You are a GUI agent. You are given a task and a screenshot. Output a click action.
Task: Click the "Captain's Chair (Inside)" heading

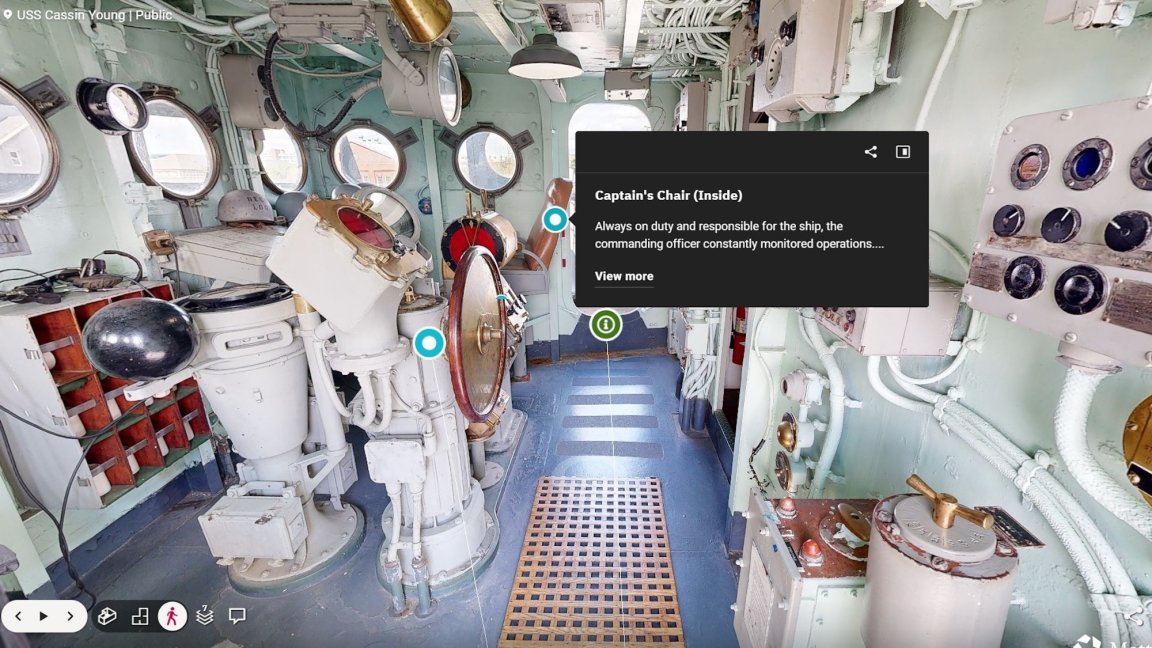(668, 195)
